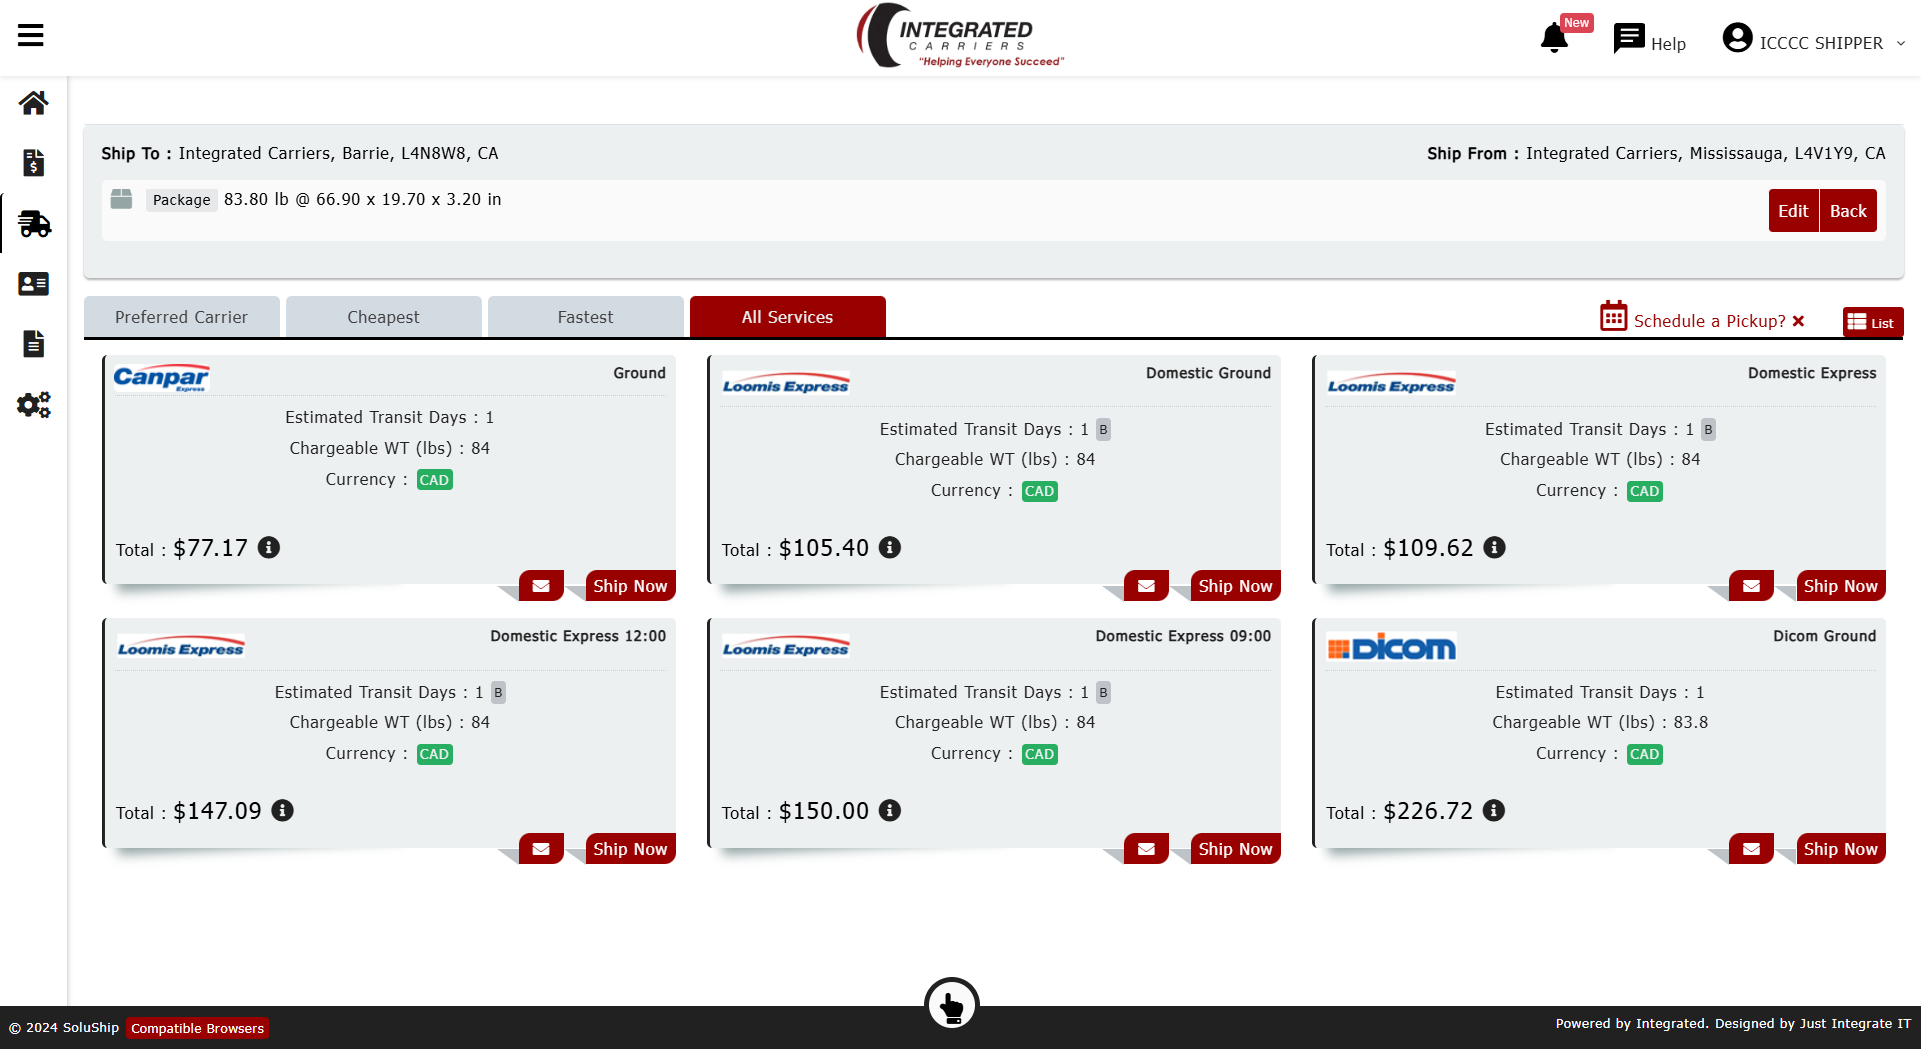Switch to Preferred Carrier tab

[x=181, y=317]
